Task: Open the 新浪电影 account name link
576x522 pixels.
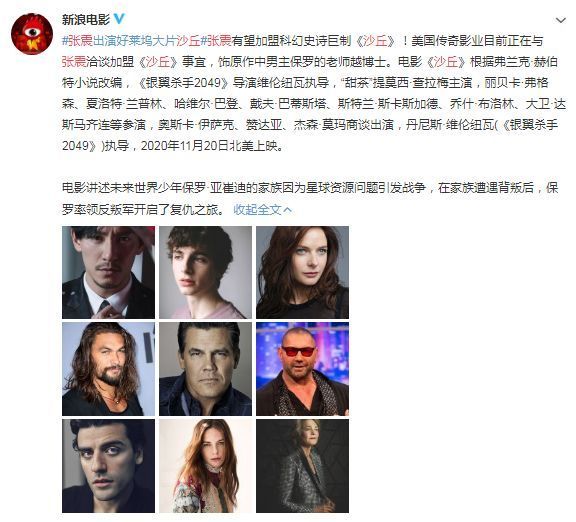Action: pyautogui.click(x=86, y=19)
